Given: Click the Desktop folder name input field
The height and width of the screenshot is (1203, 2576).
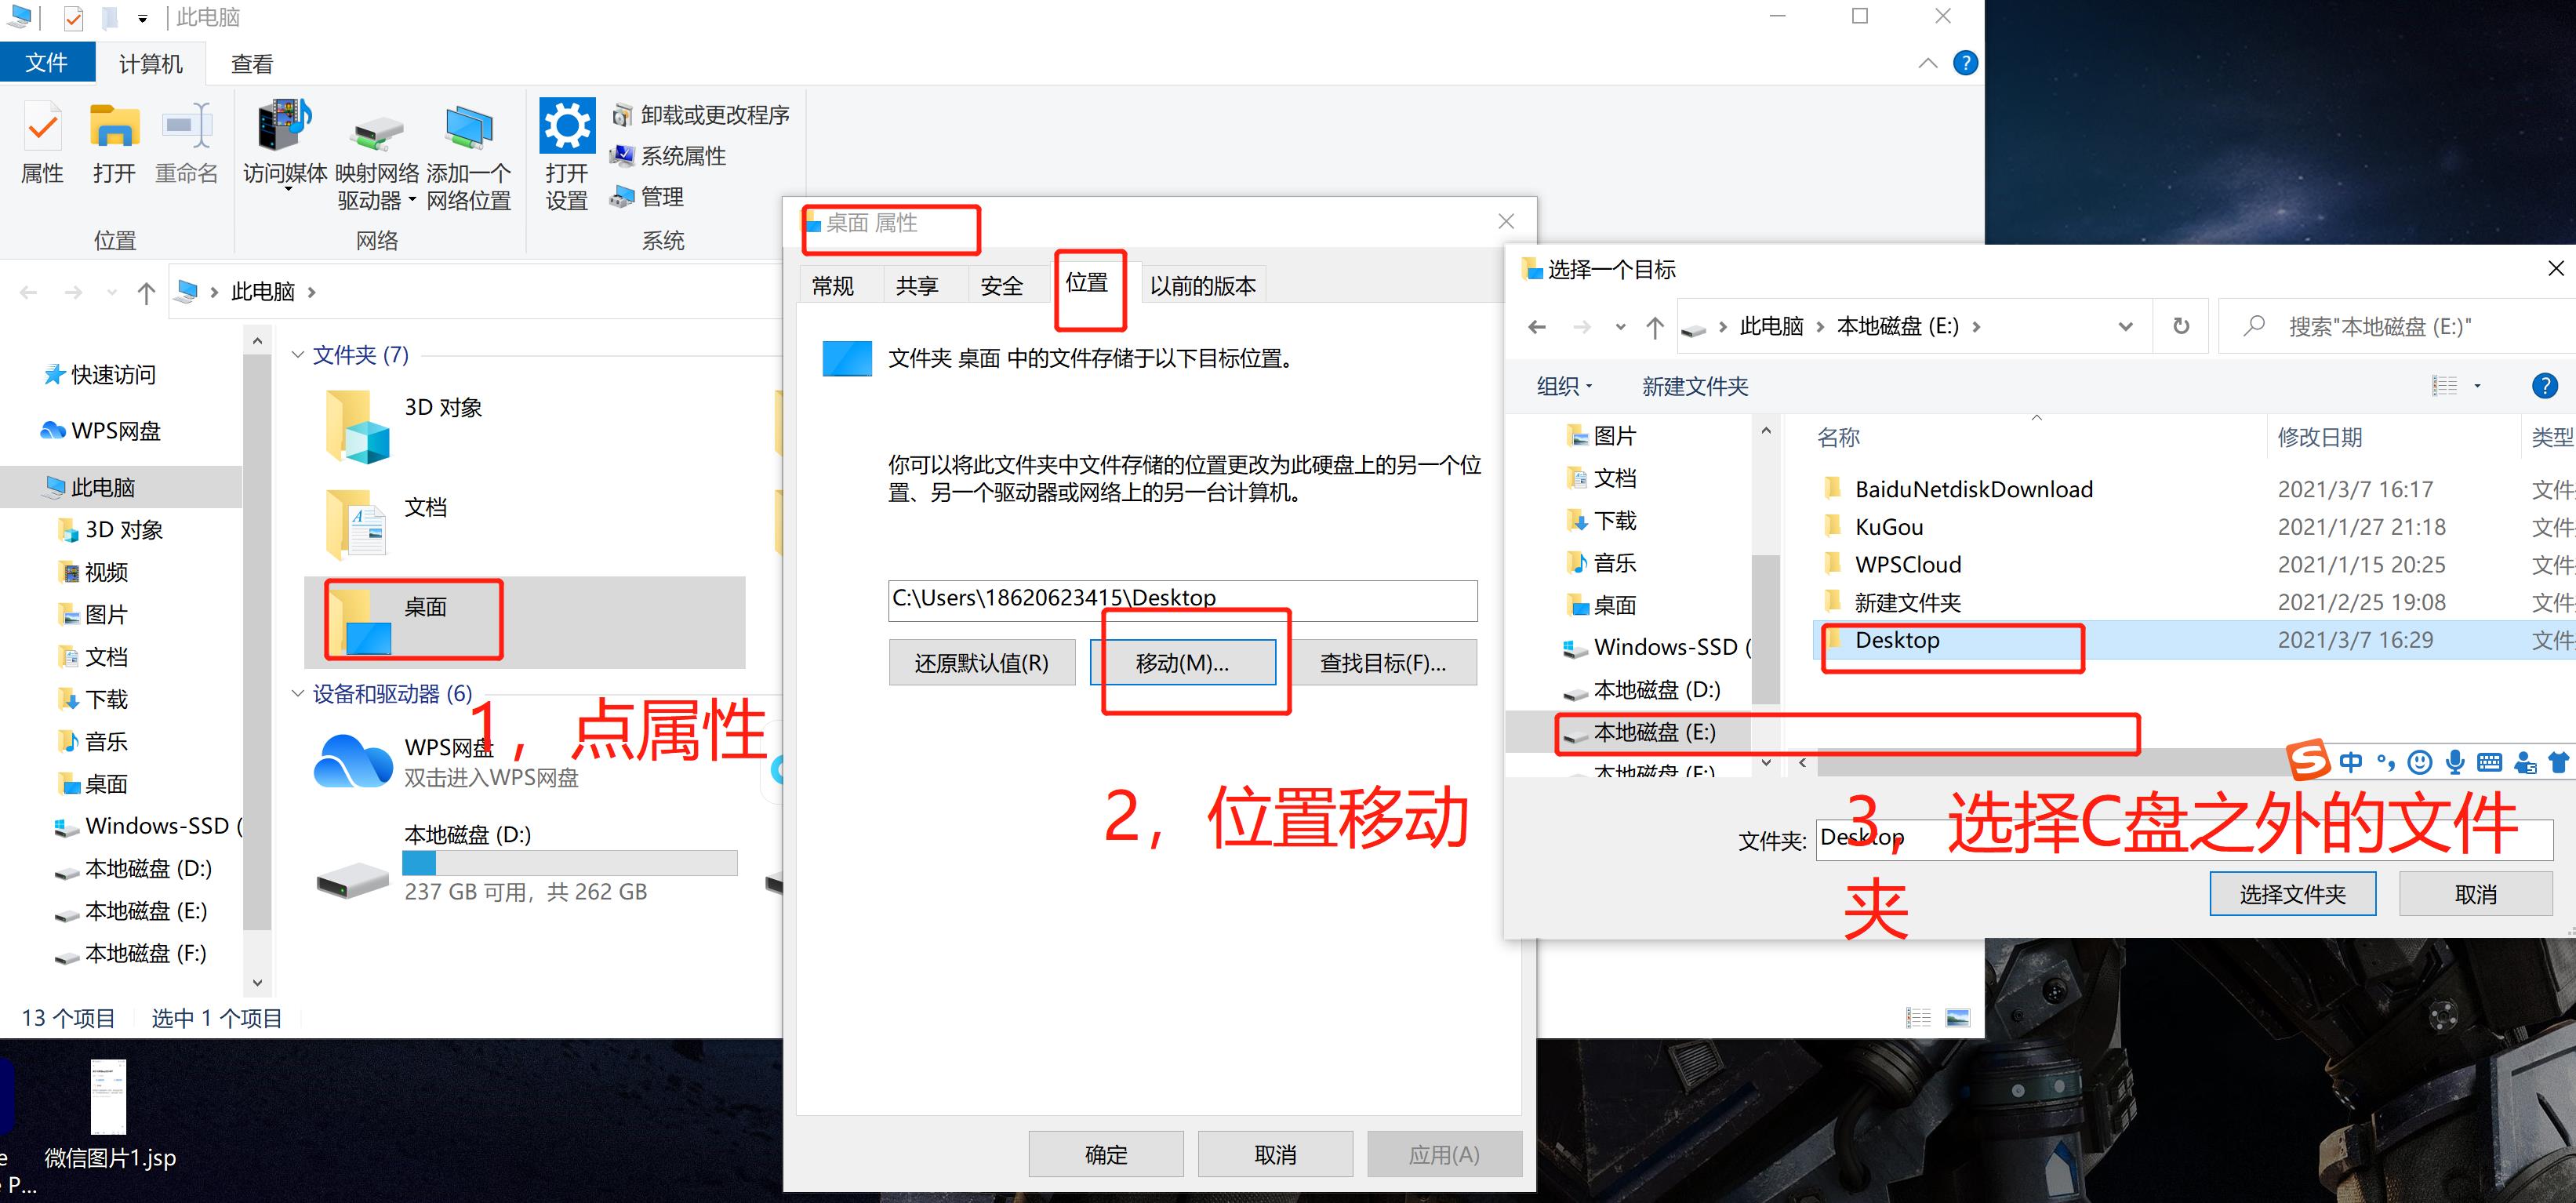Looking at the screenshot, I should click(x=1950, y=839).
